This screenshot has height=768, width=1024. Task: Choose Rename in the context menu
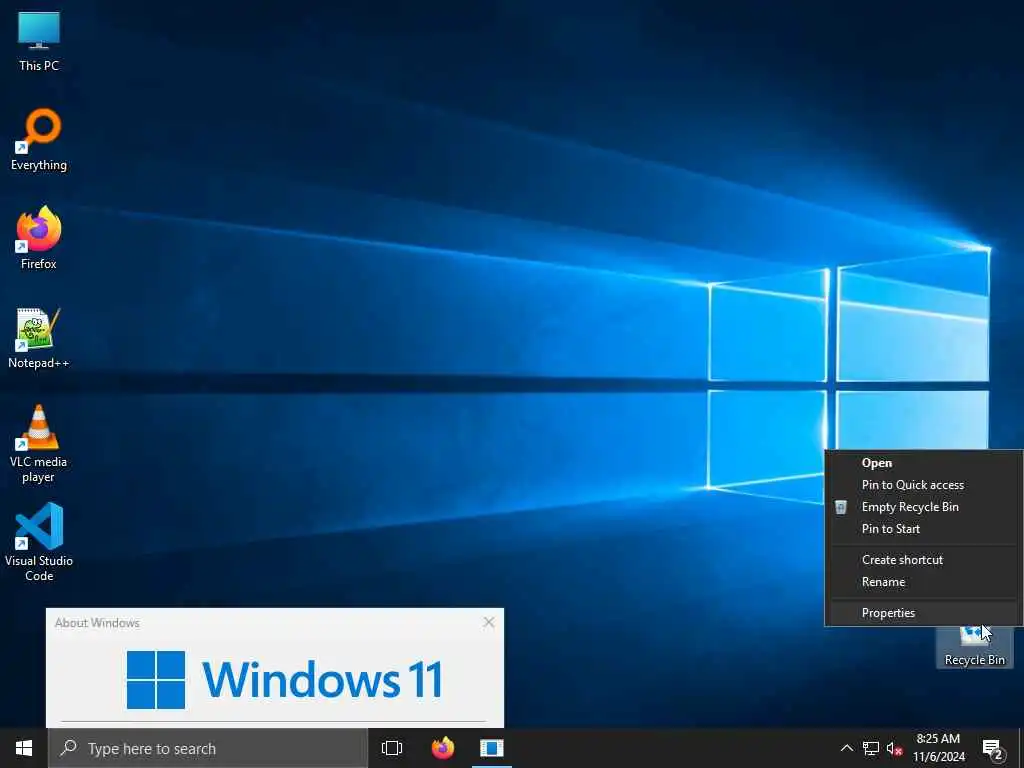(923, 582)
